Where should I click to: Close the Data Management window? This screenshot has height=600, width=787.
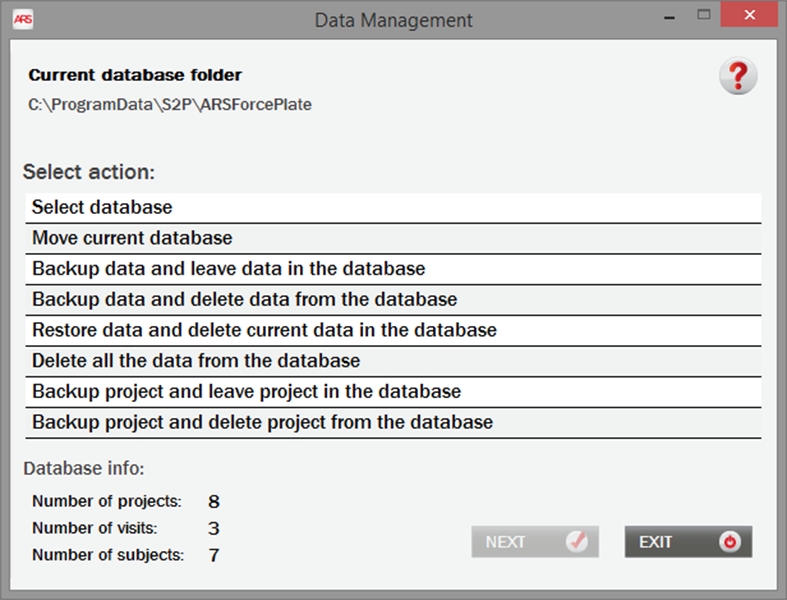[x=749, y=15]
